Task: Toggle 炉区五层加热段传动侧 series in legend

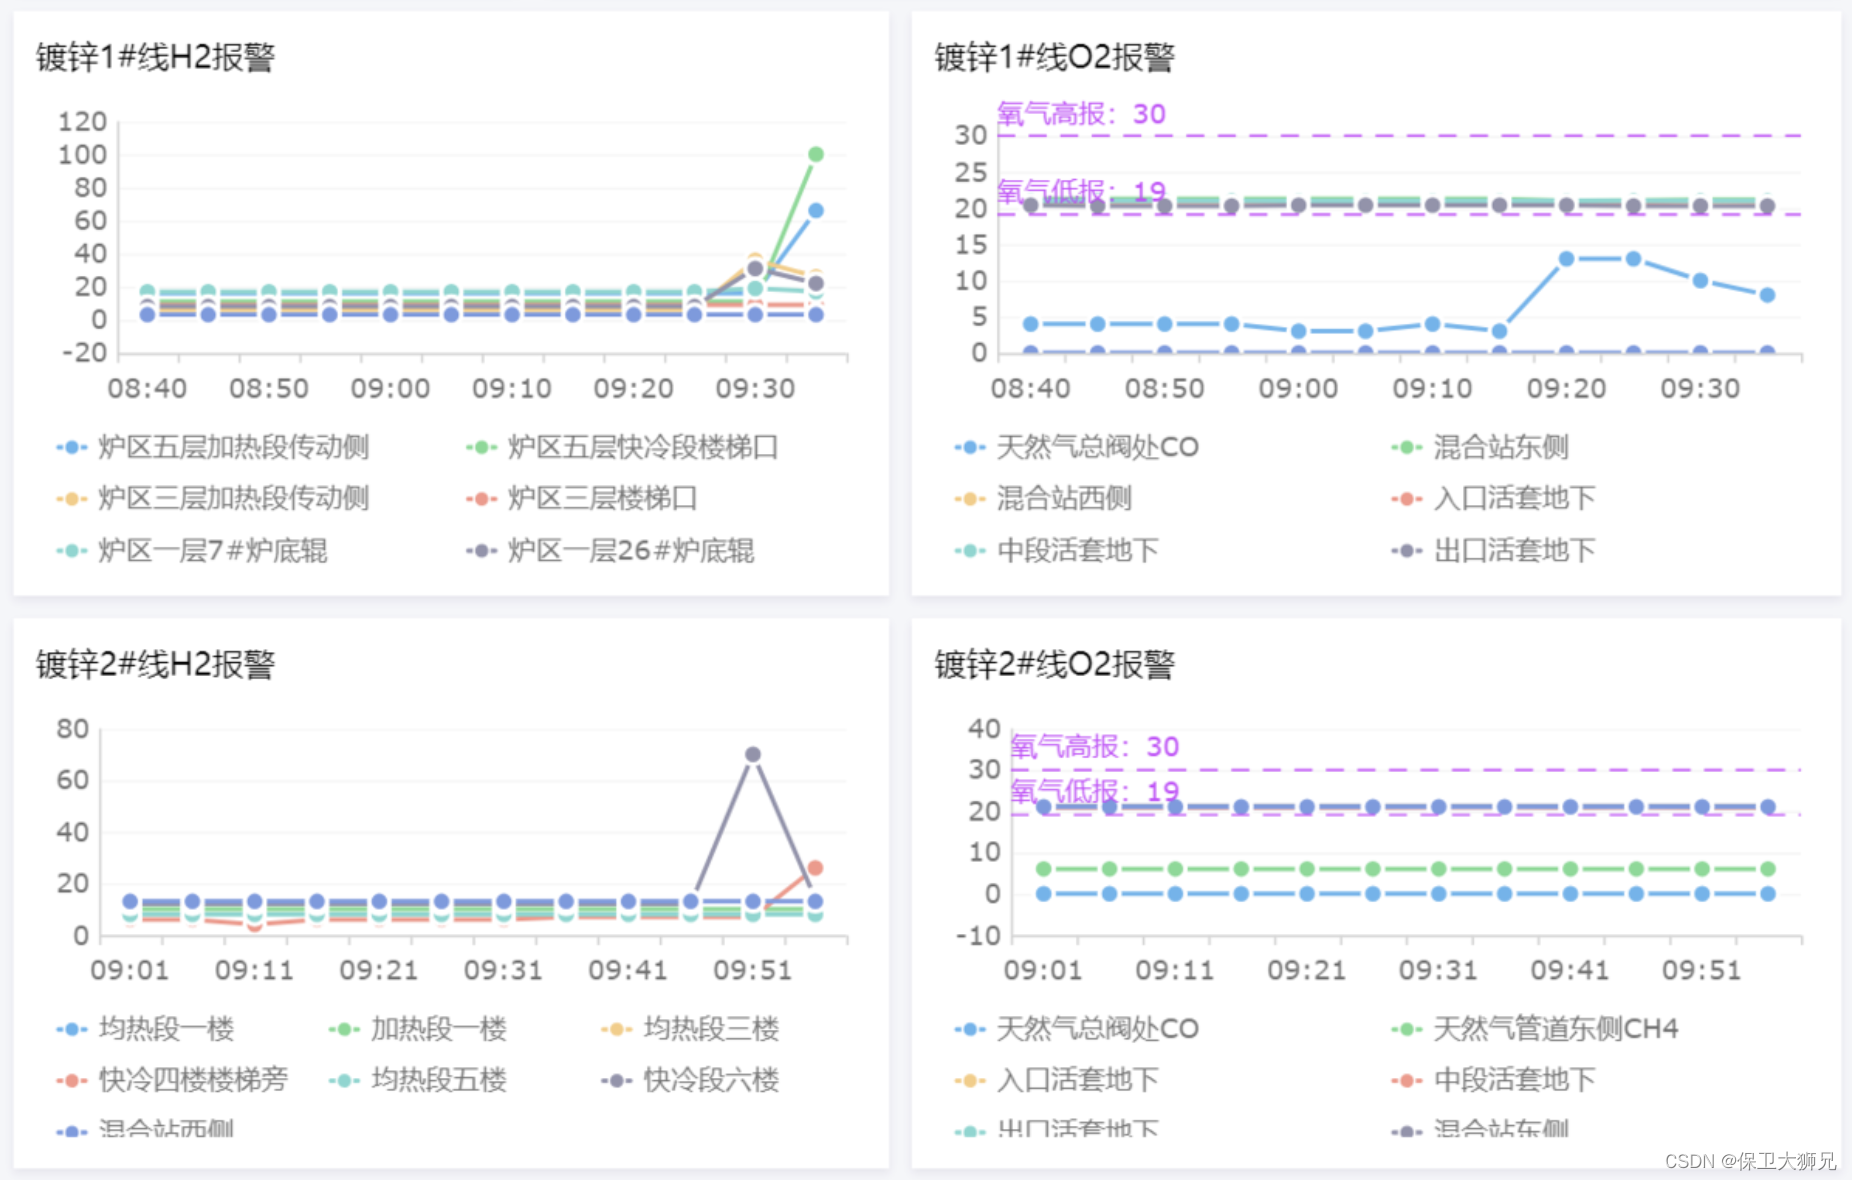Action: [213, 447]
